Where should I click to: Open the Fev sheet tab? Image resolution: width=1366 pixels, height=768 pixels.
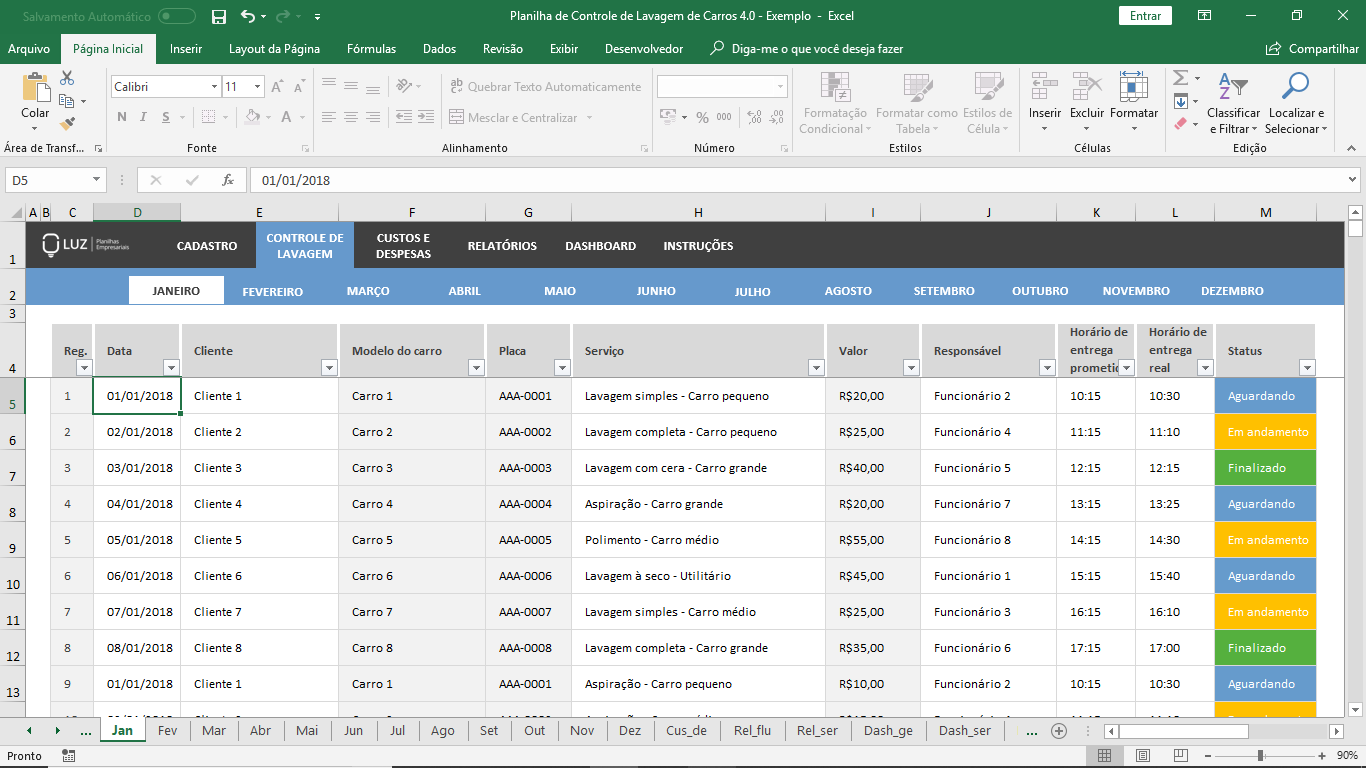168,731
